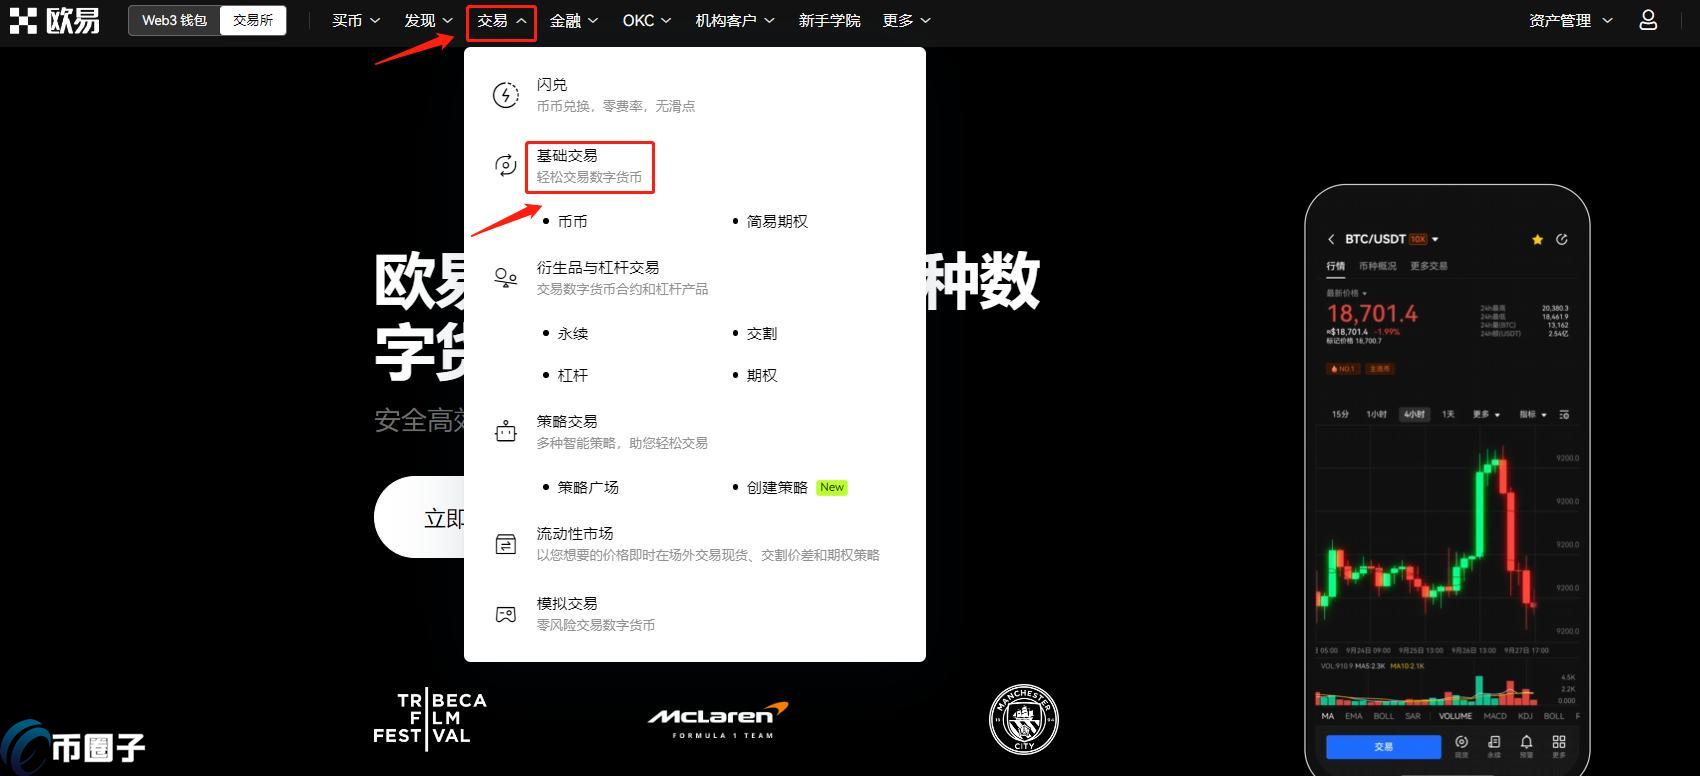Viewport: 1700px width, 776px height.
Task: Click the 闪兑 lightning bolt icon
Action: pos(506,95)
